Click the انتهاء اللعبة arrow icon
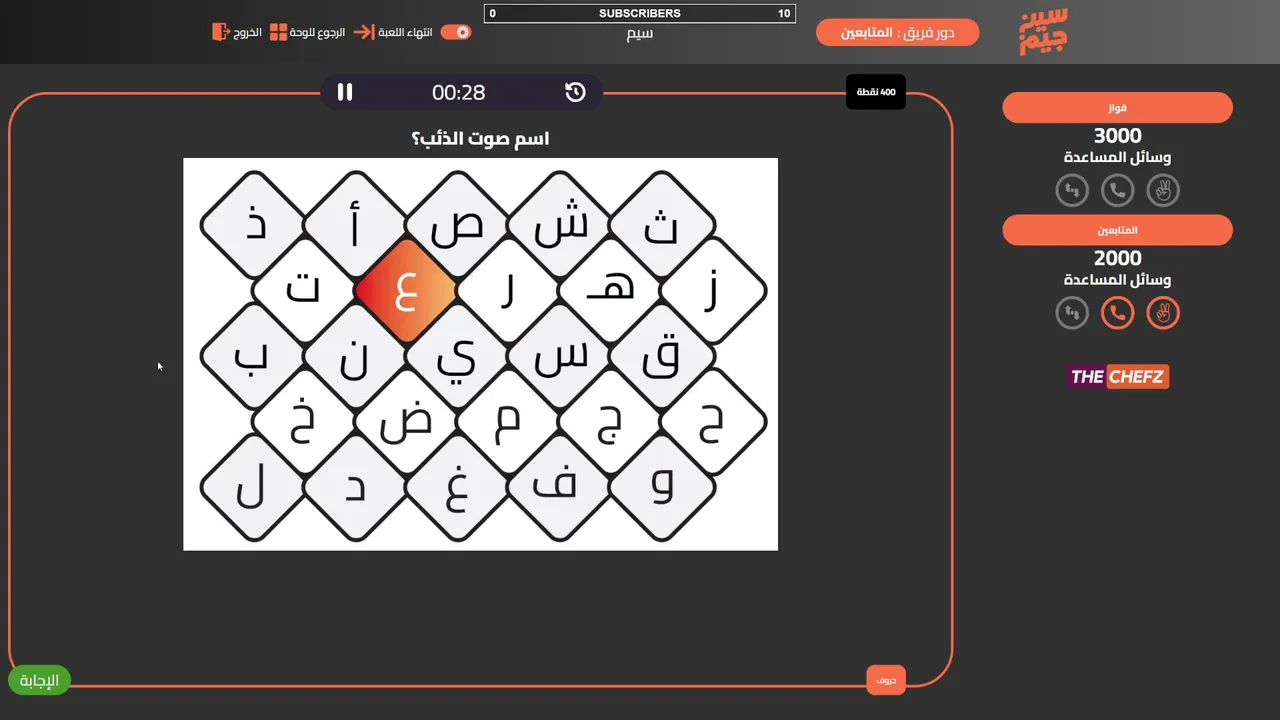The image size is (1280, 720). pos(363,32)
